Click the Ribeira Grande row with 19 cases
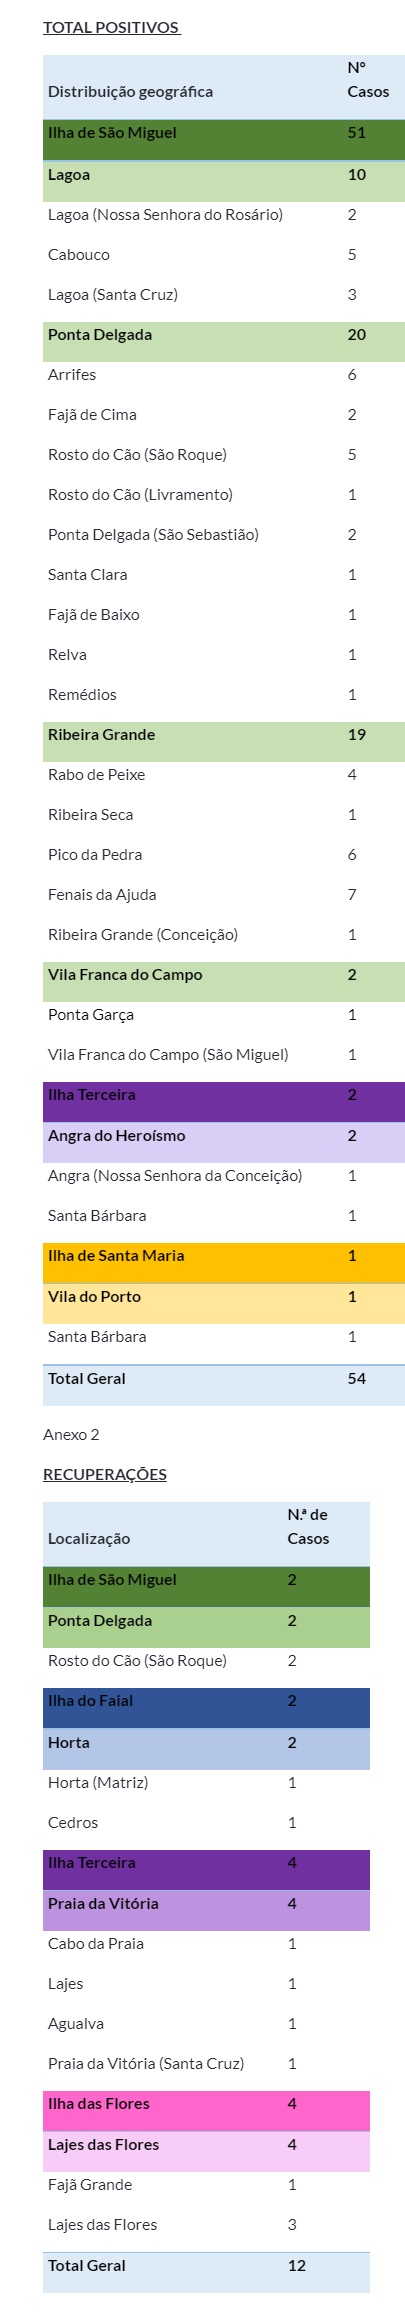 coord(224,741)
